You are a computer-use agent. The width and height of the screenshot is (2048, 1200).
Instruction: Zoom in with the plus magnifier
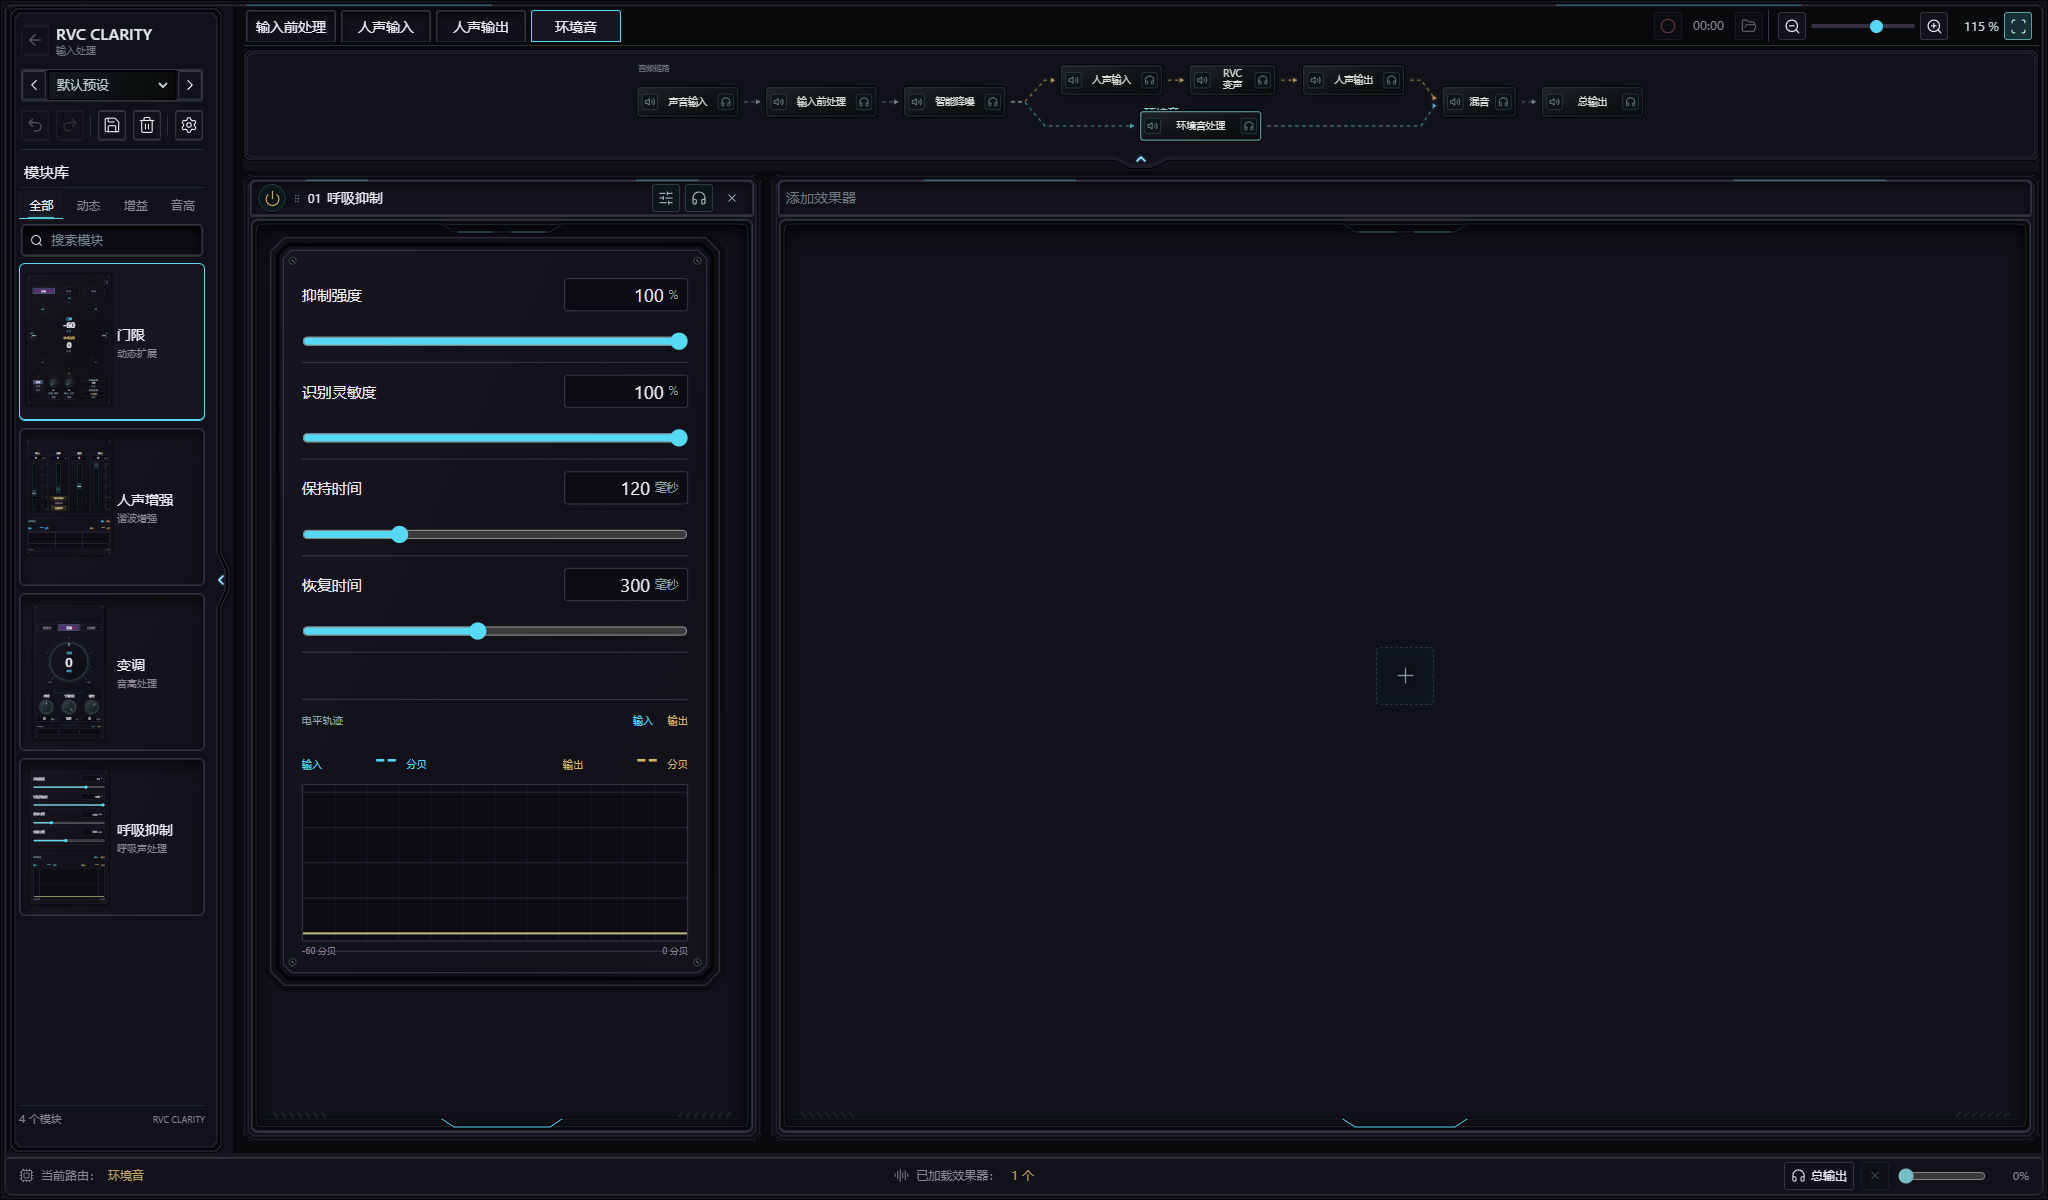1935,26
